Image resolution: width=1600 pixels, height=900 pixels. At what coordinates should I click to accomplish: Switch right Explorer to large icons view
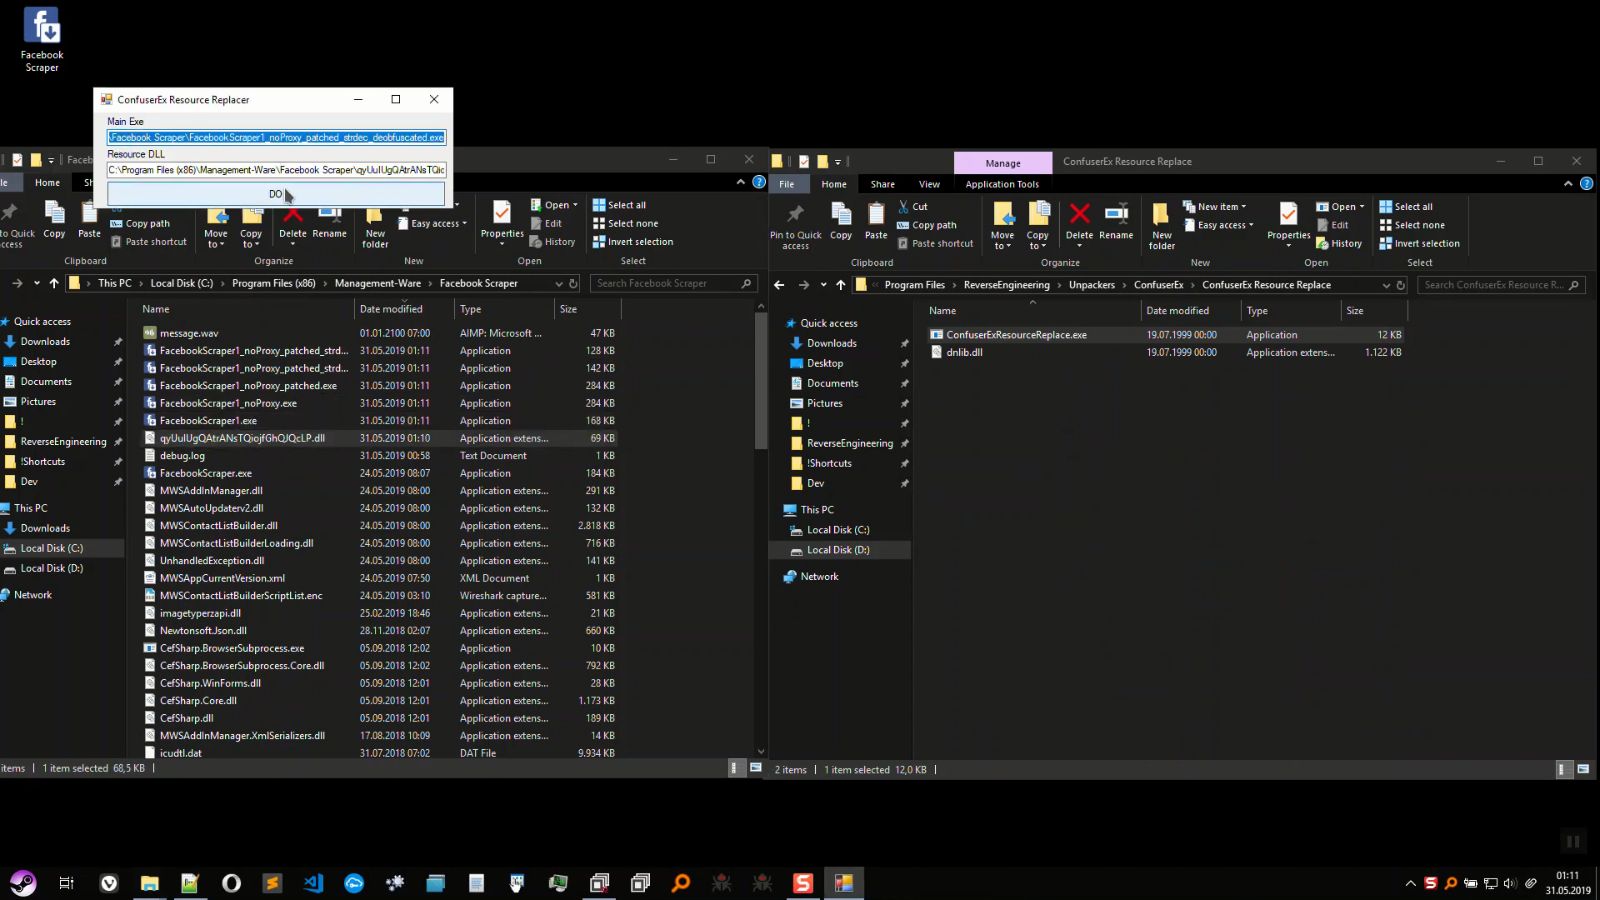point(1583,769)
